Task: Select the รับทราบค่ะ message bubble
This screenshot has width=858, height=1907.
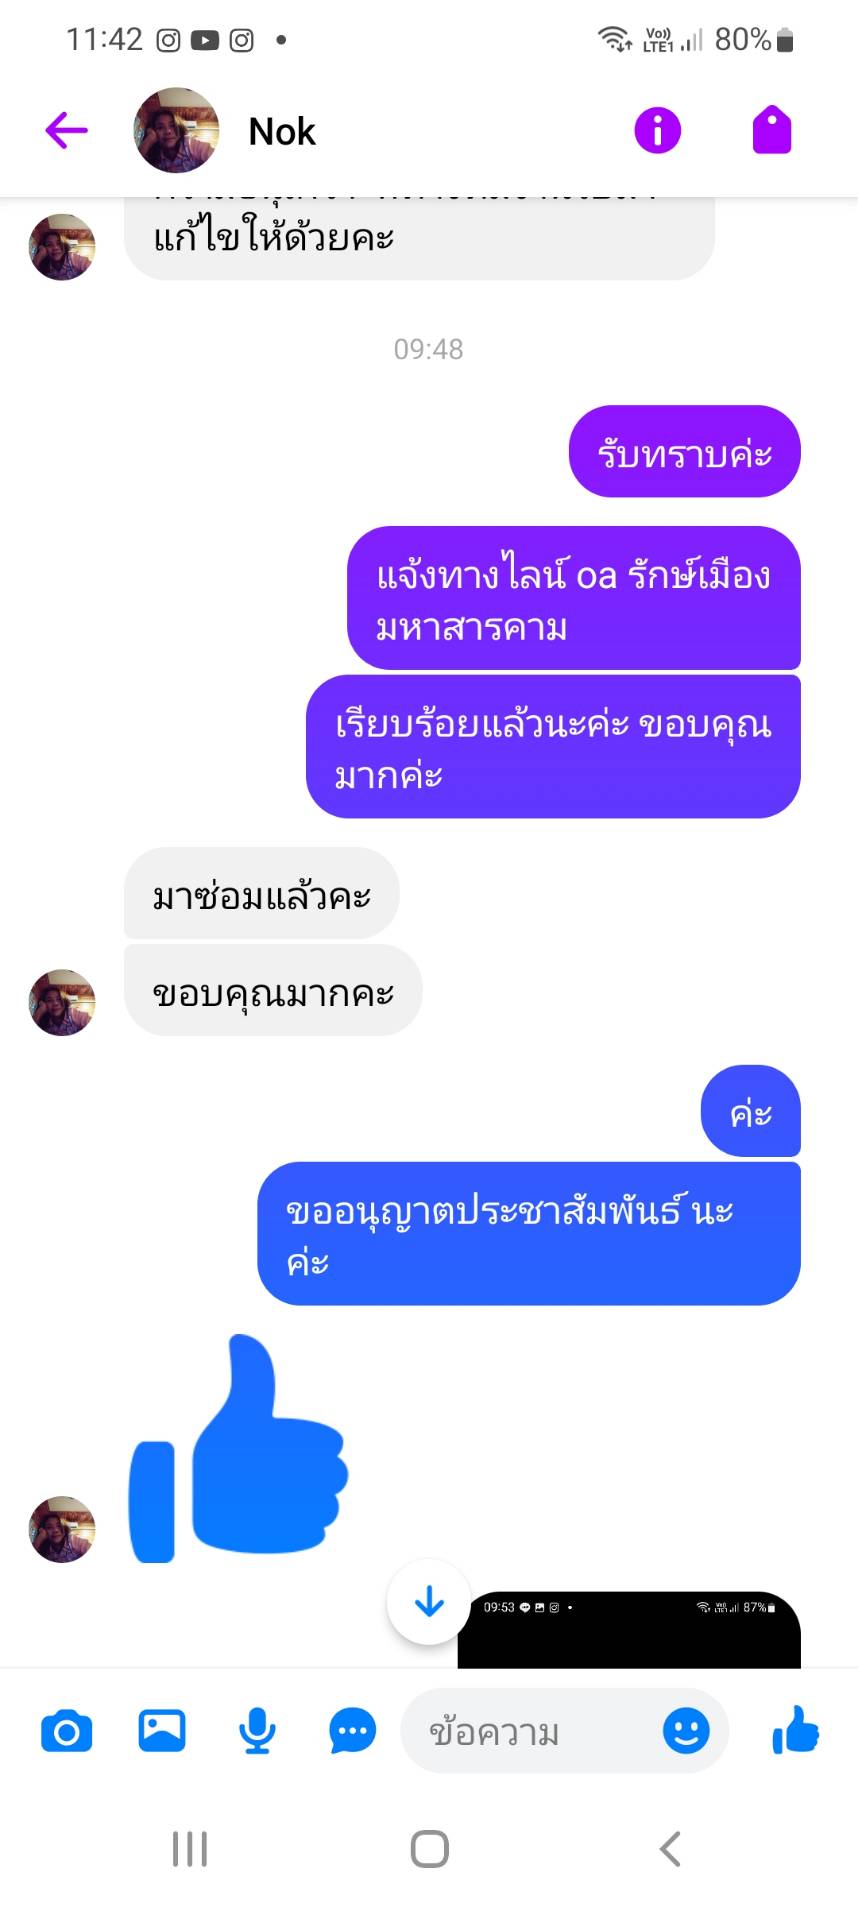Action: (685, 451)
